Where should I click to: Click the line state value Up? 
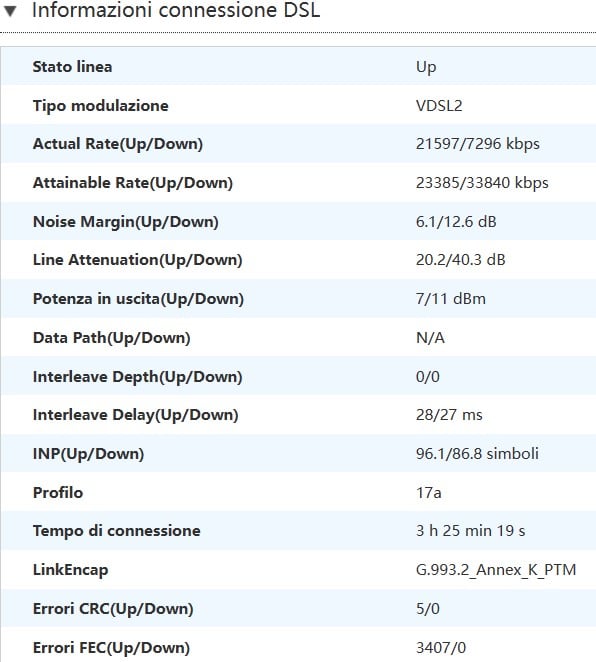click(426, 67)
